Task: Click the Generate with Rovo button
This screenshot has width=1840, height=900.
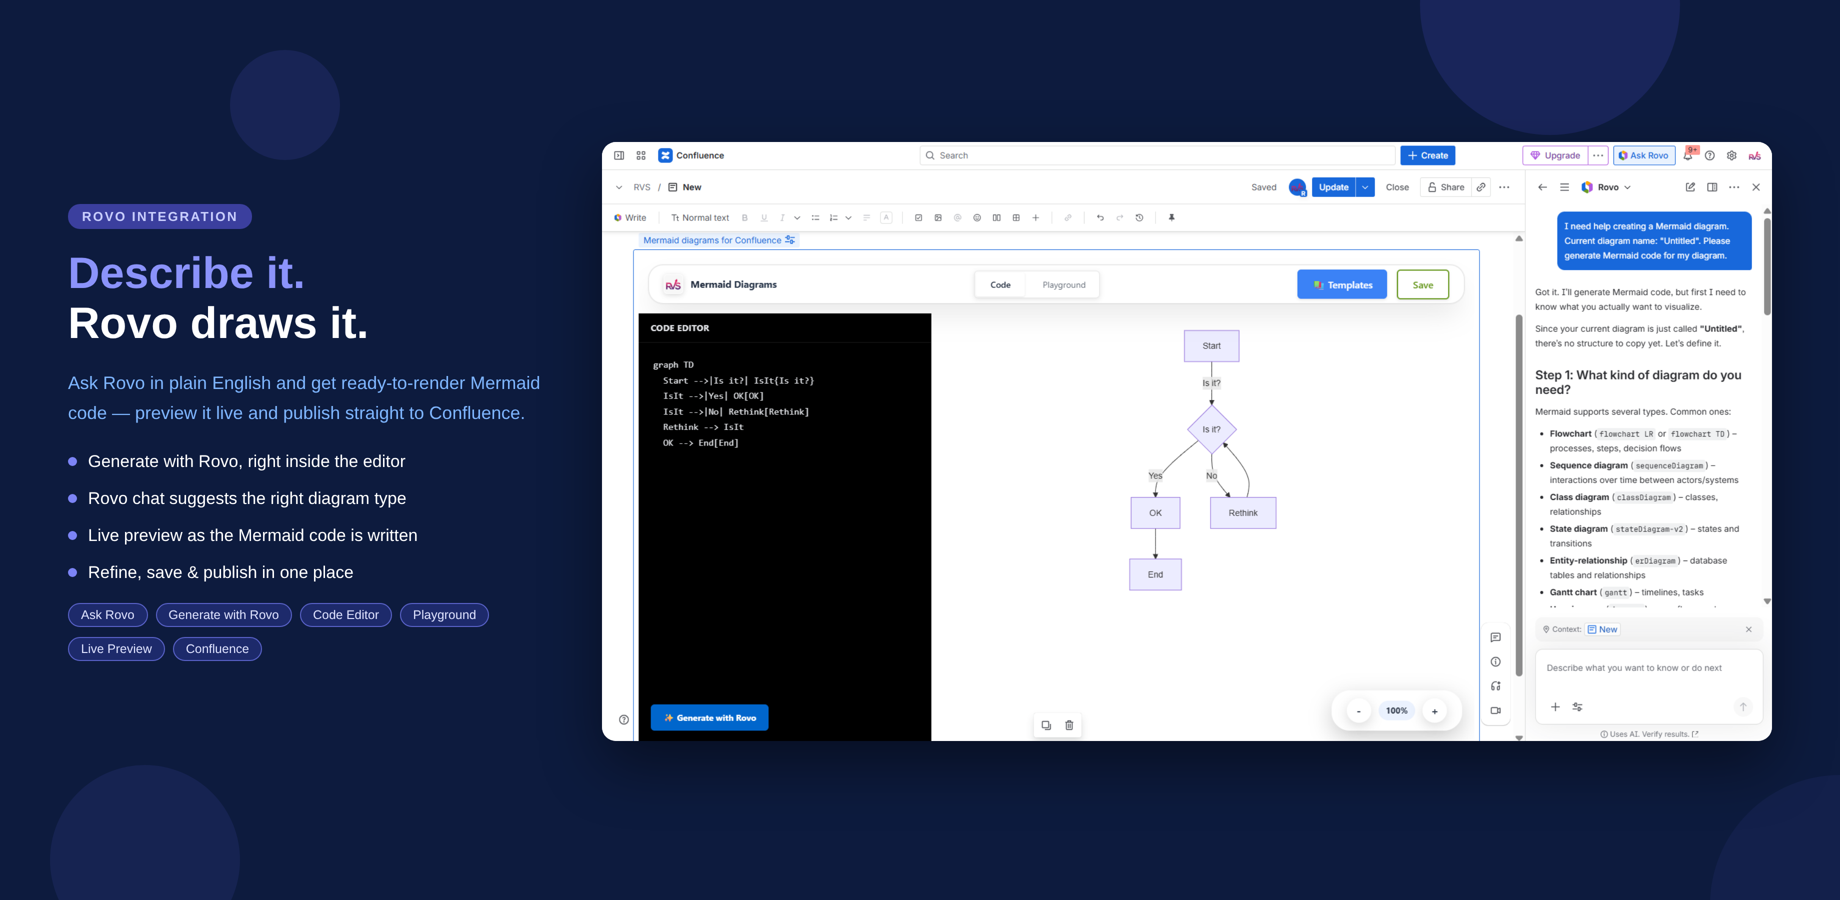Action: [710, 718]
